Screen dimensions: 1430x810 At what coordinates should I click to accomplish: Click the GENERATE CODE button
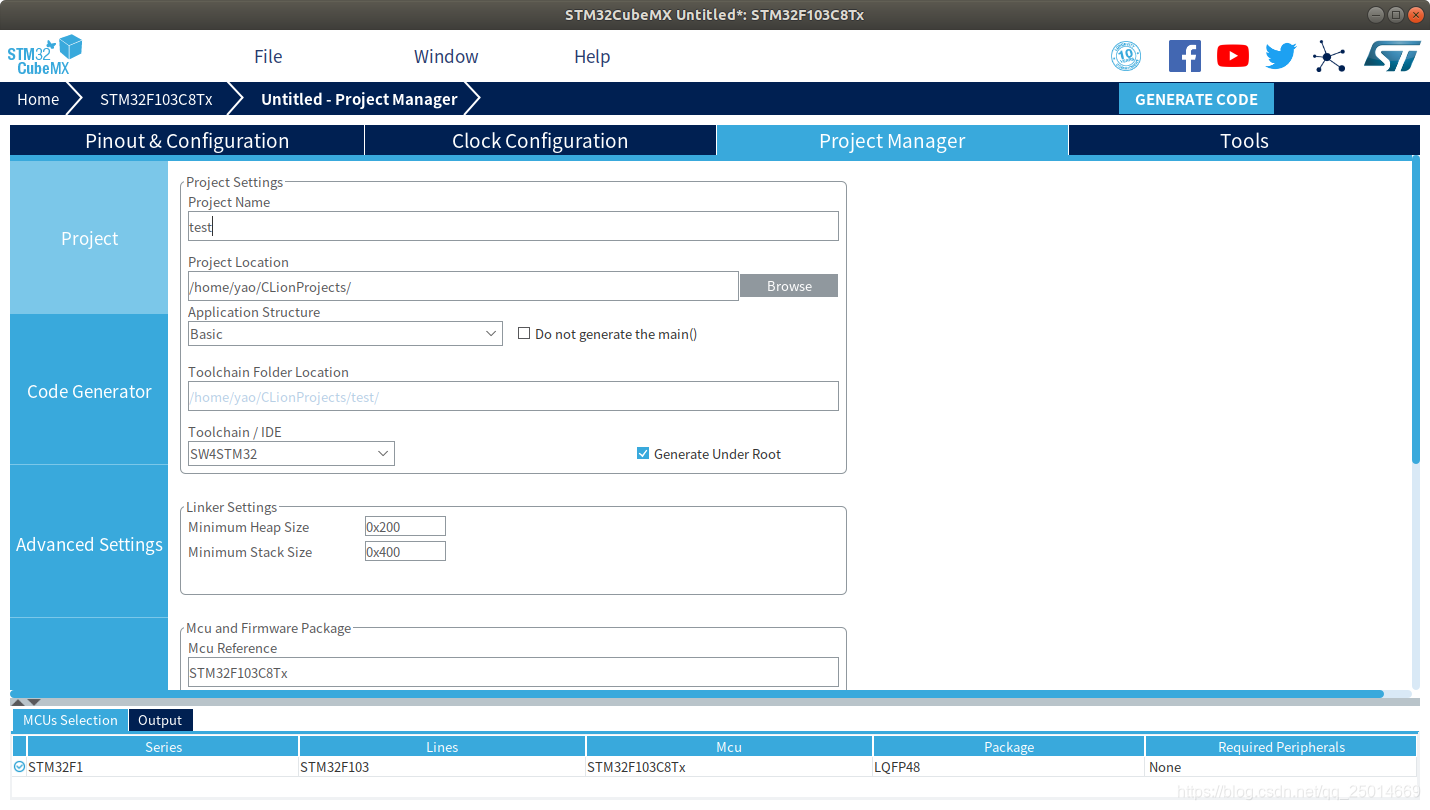1196,99
